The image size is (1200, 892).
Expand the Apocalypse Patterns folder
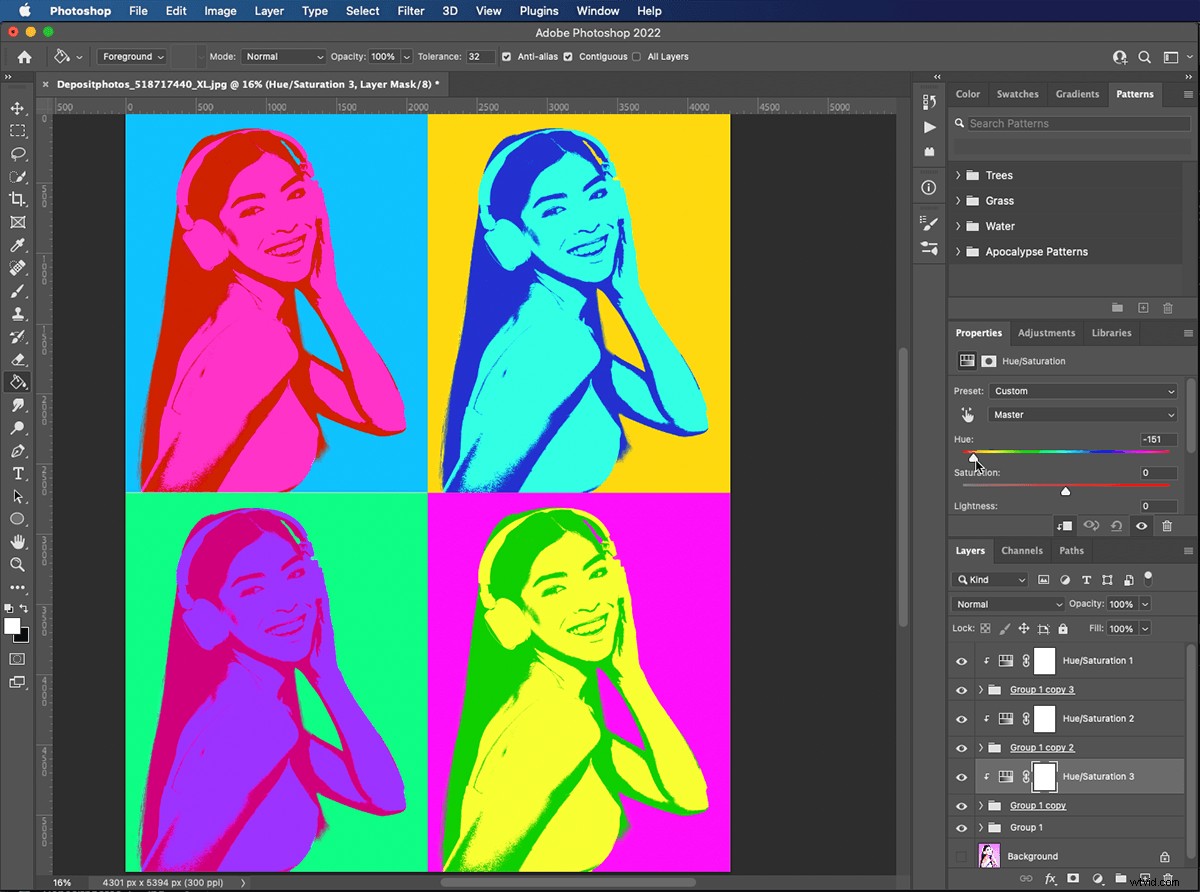(957, 251)
